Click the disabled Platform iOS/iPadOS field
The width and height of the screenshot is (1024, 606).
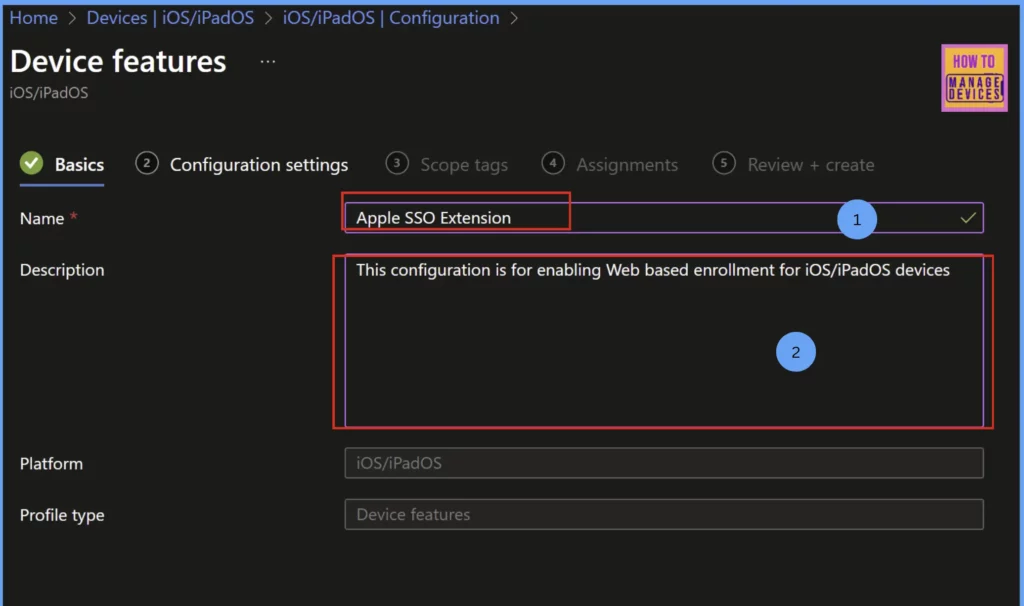(664, 463)
